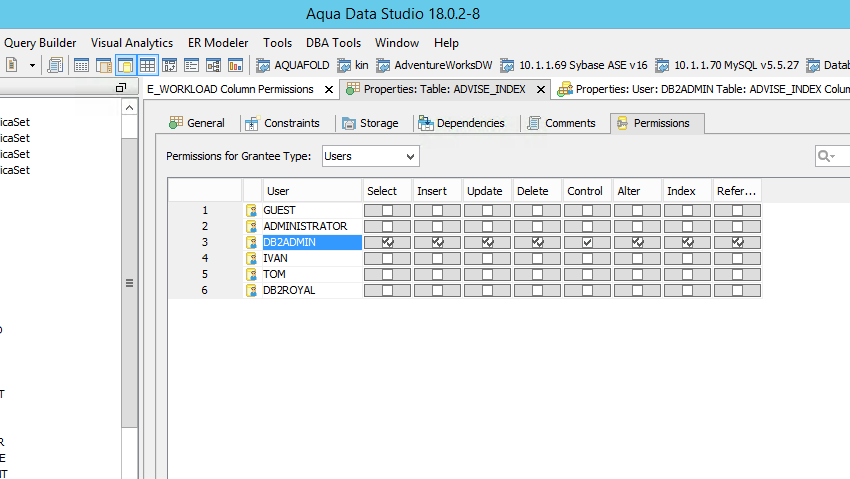Open the 10.1.1.70 MySQL v5.5.27 connection
The width and height of the screenshot is (850, 479).
[x=727, y=66]
